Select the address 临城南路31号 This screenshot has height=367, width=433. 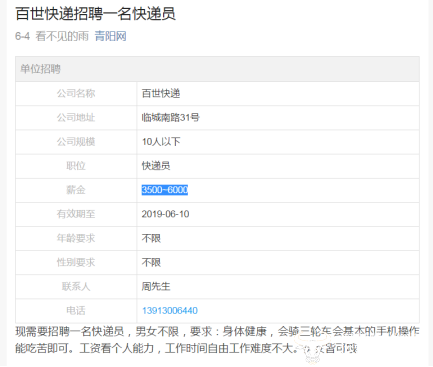pyautogui.click(x=170, y=117)
